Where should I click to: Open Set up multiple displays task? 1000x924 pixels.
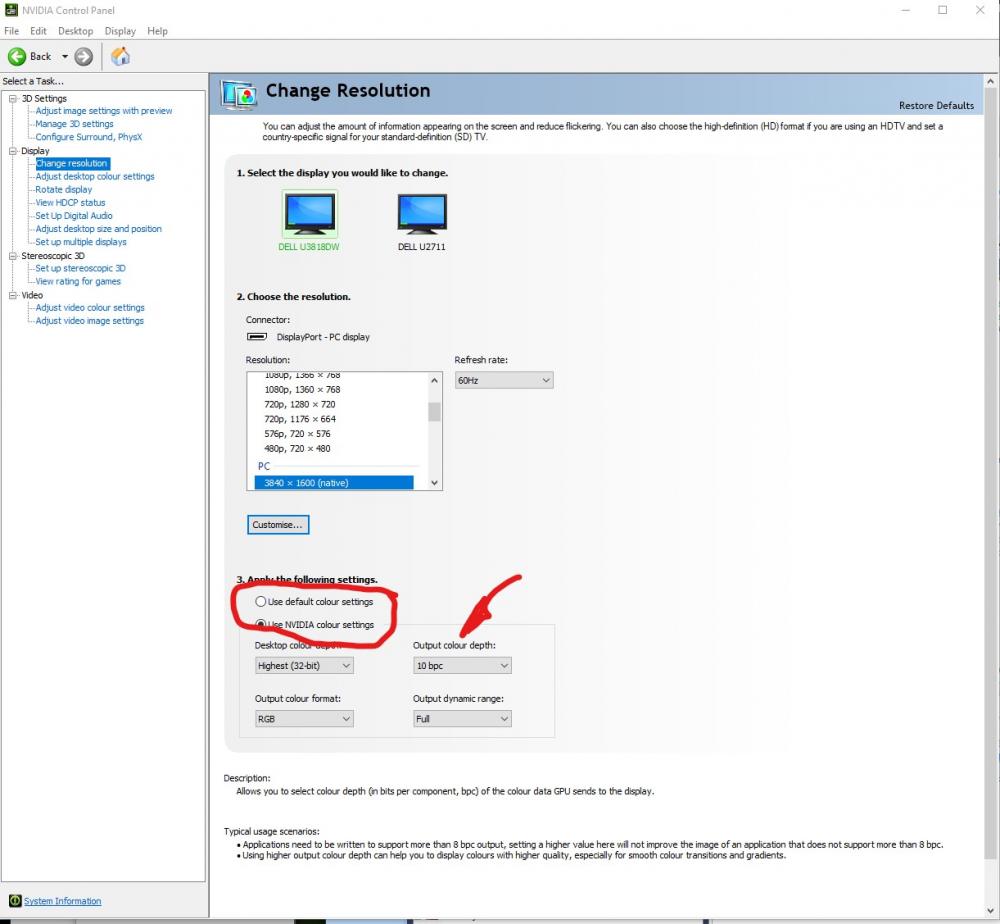pyautogui.click(x=81, y=242)
